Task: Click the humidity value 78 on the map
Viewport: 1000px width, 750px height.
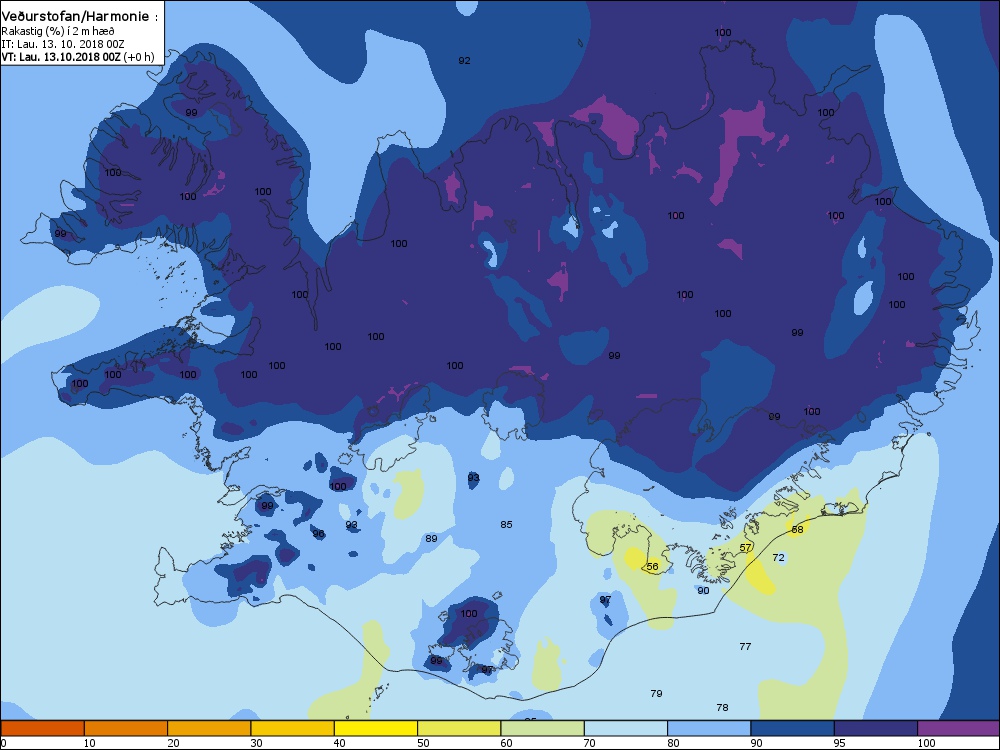Action: pyautogui.click(x=722, y=707)
